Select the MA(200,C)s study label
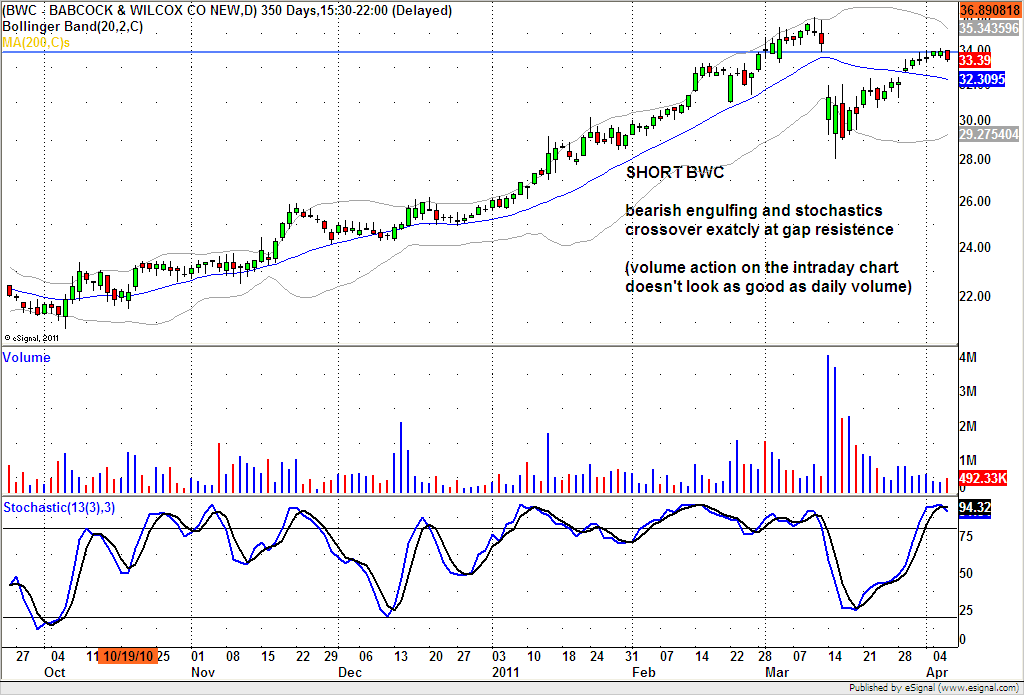The image size is (1024, 695). pyautogui.click(x=36, y=42)
